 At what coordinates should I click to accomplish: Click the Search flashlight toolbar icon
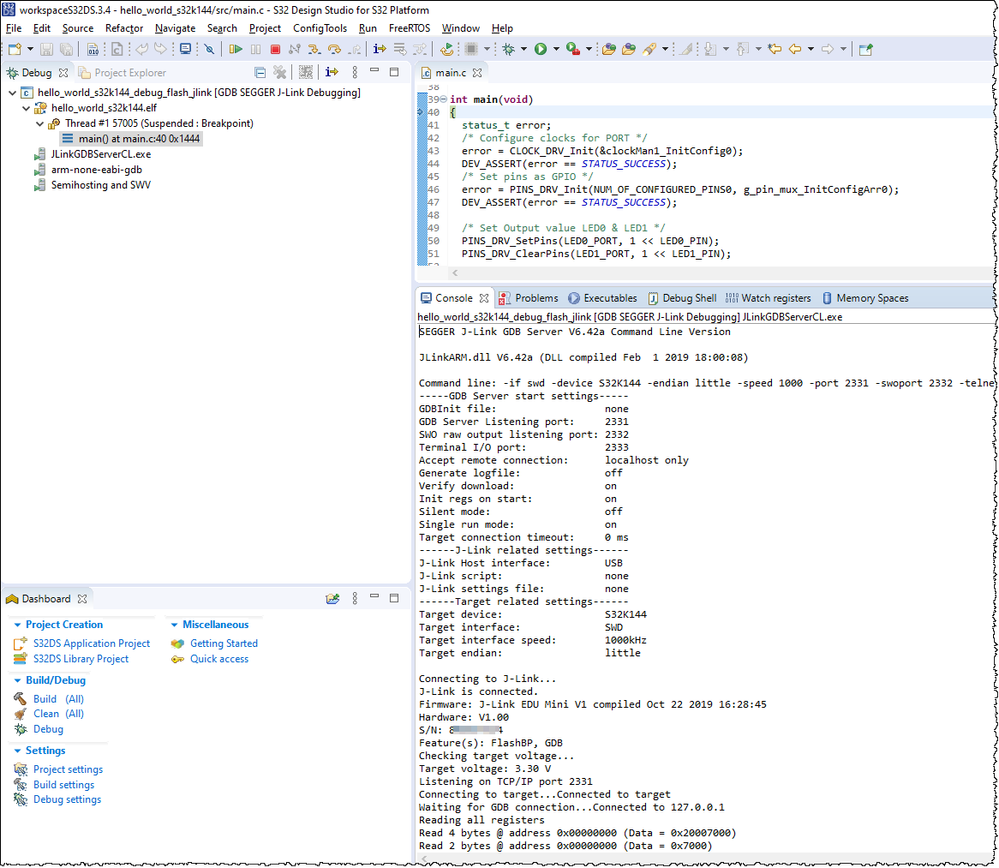[649, 49]
